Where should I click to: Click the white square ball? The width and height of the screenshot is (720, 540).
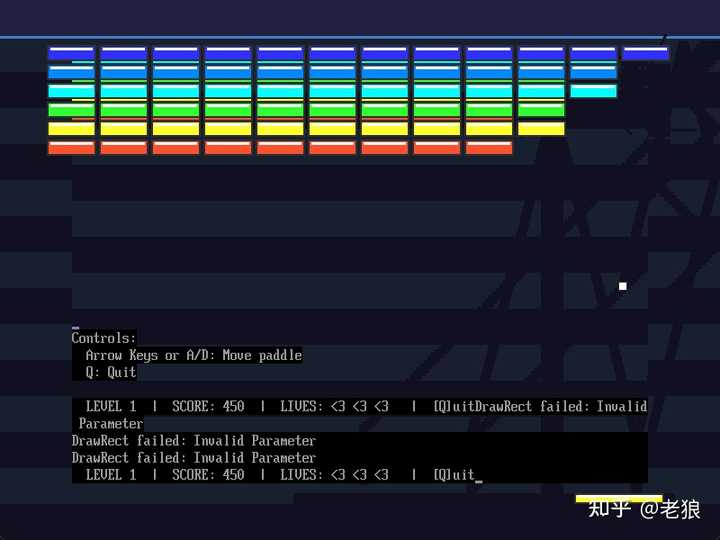click(623, 287)
